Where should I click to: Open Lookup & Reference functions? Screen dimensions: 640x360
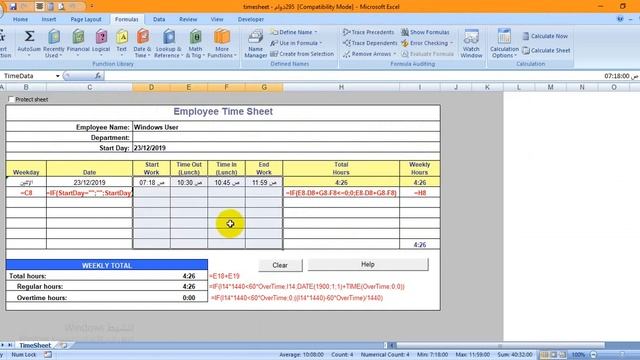pyautogui.click(x=168, y=43)
